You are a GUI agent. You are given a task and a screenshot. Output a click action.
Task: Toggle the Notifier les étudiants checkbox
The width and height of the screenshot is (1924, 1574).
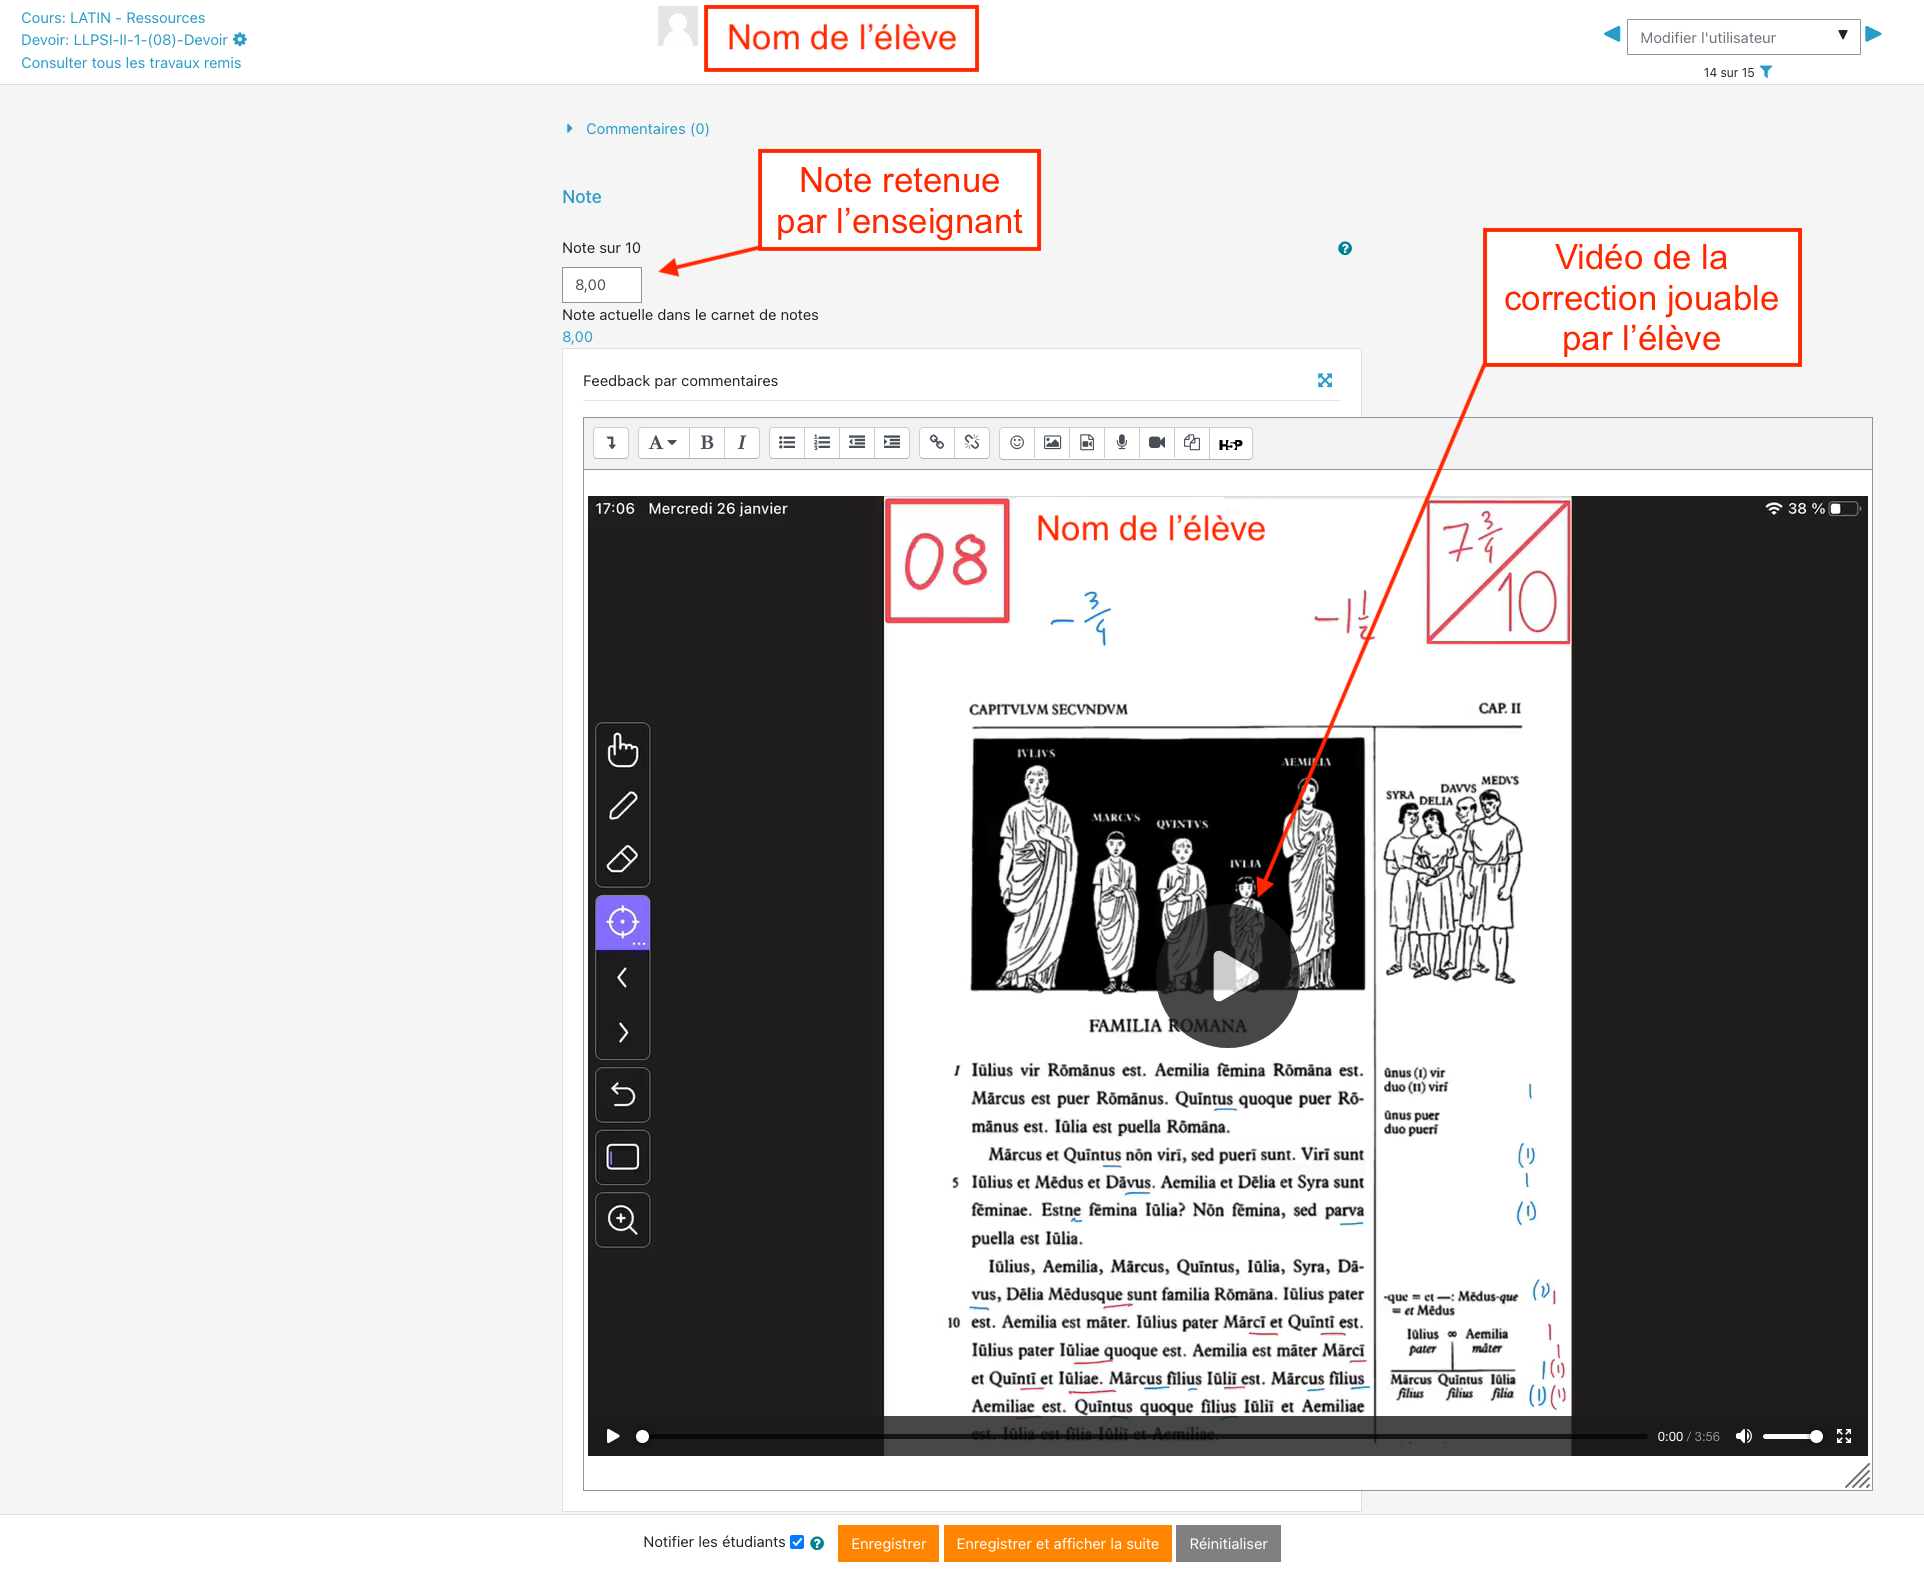coord(797,1542)
